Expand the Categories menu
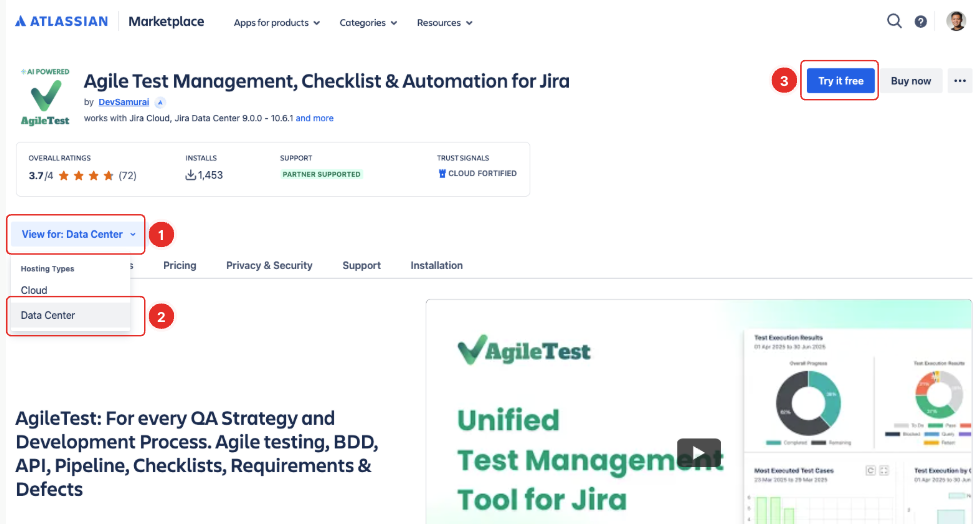This screenshot has width=979, height=524. tap(368, 22)
